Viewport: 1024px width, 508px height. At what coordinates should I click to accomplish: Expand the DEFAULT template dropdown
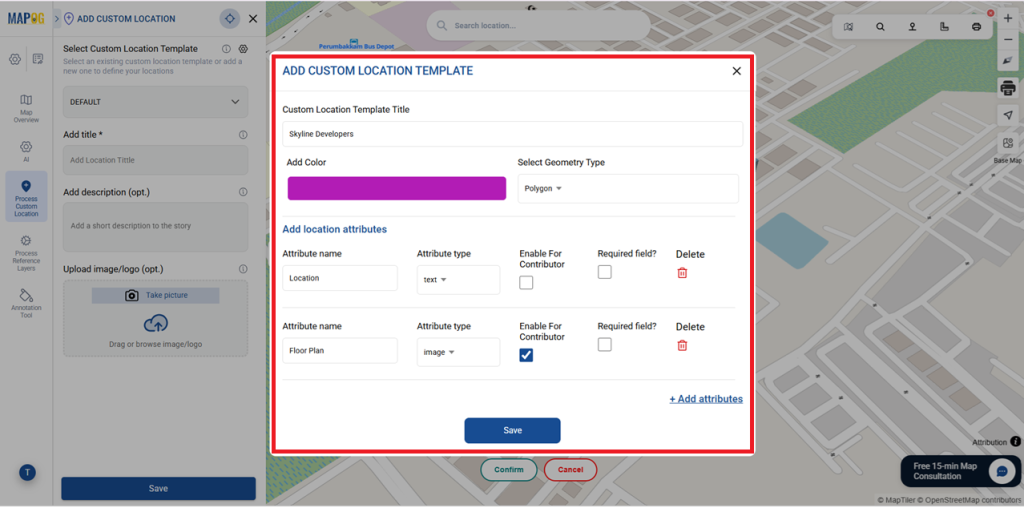[x=155, y=102]
